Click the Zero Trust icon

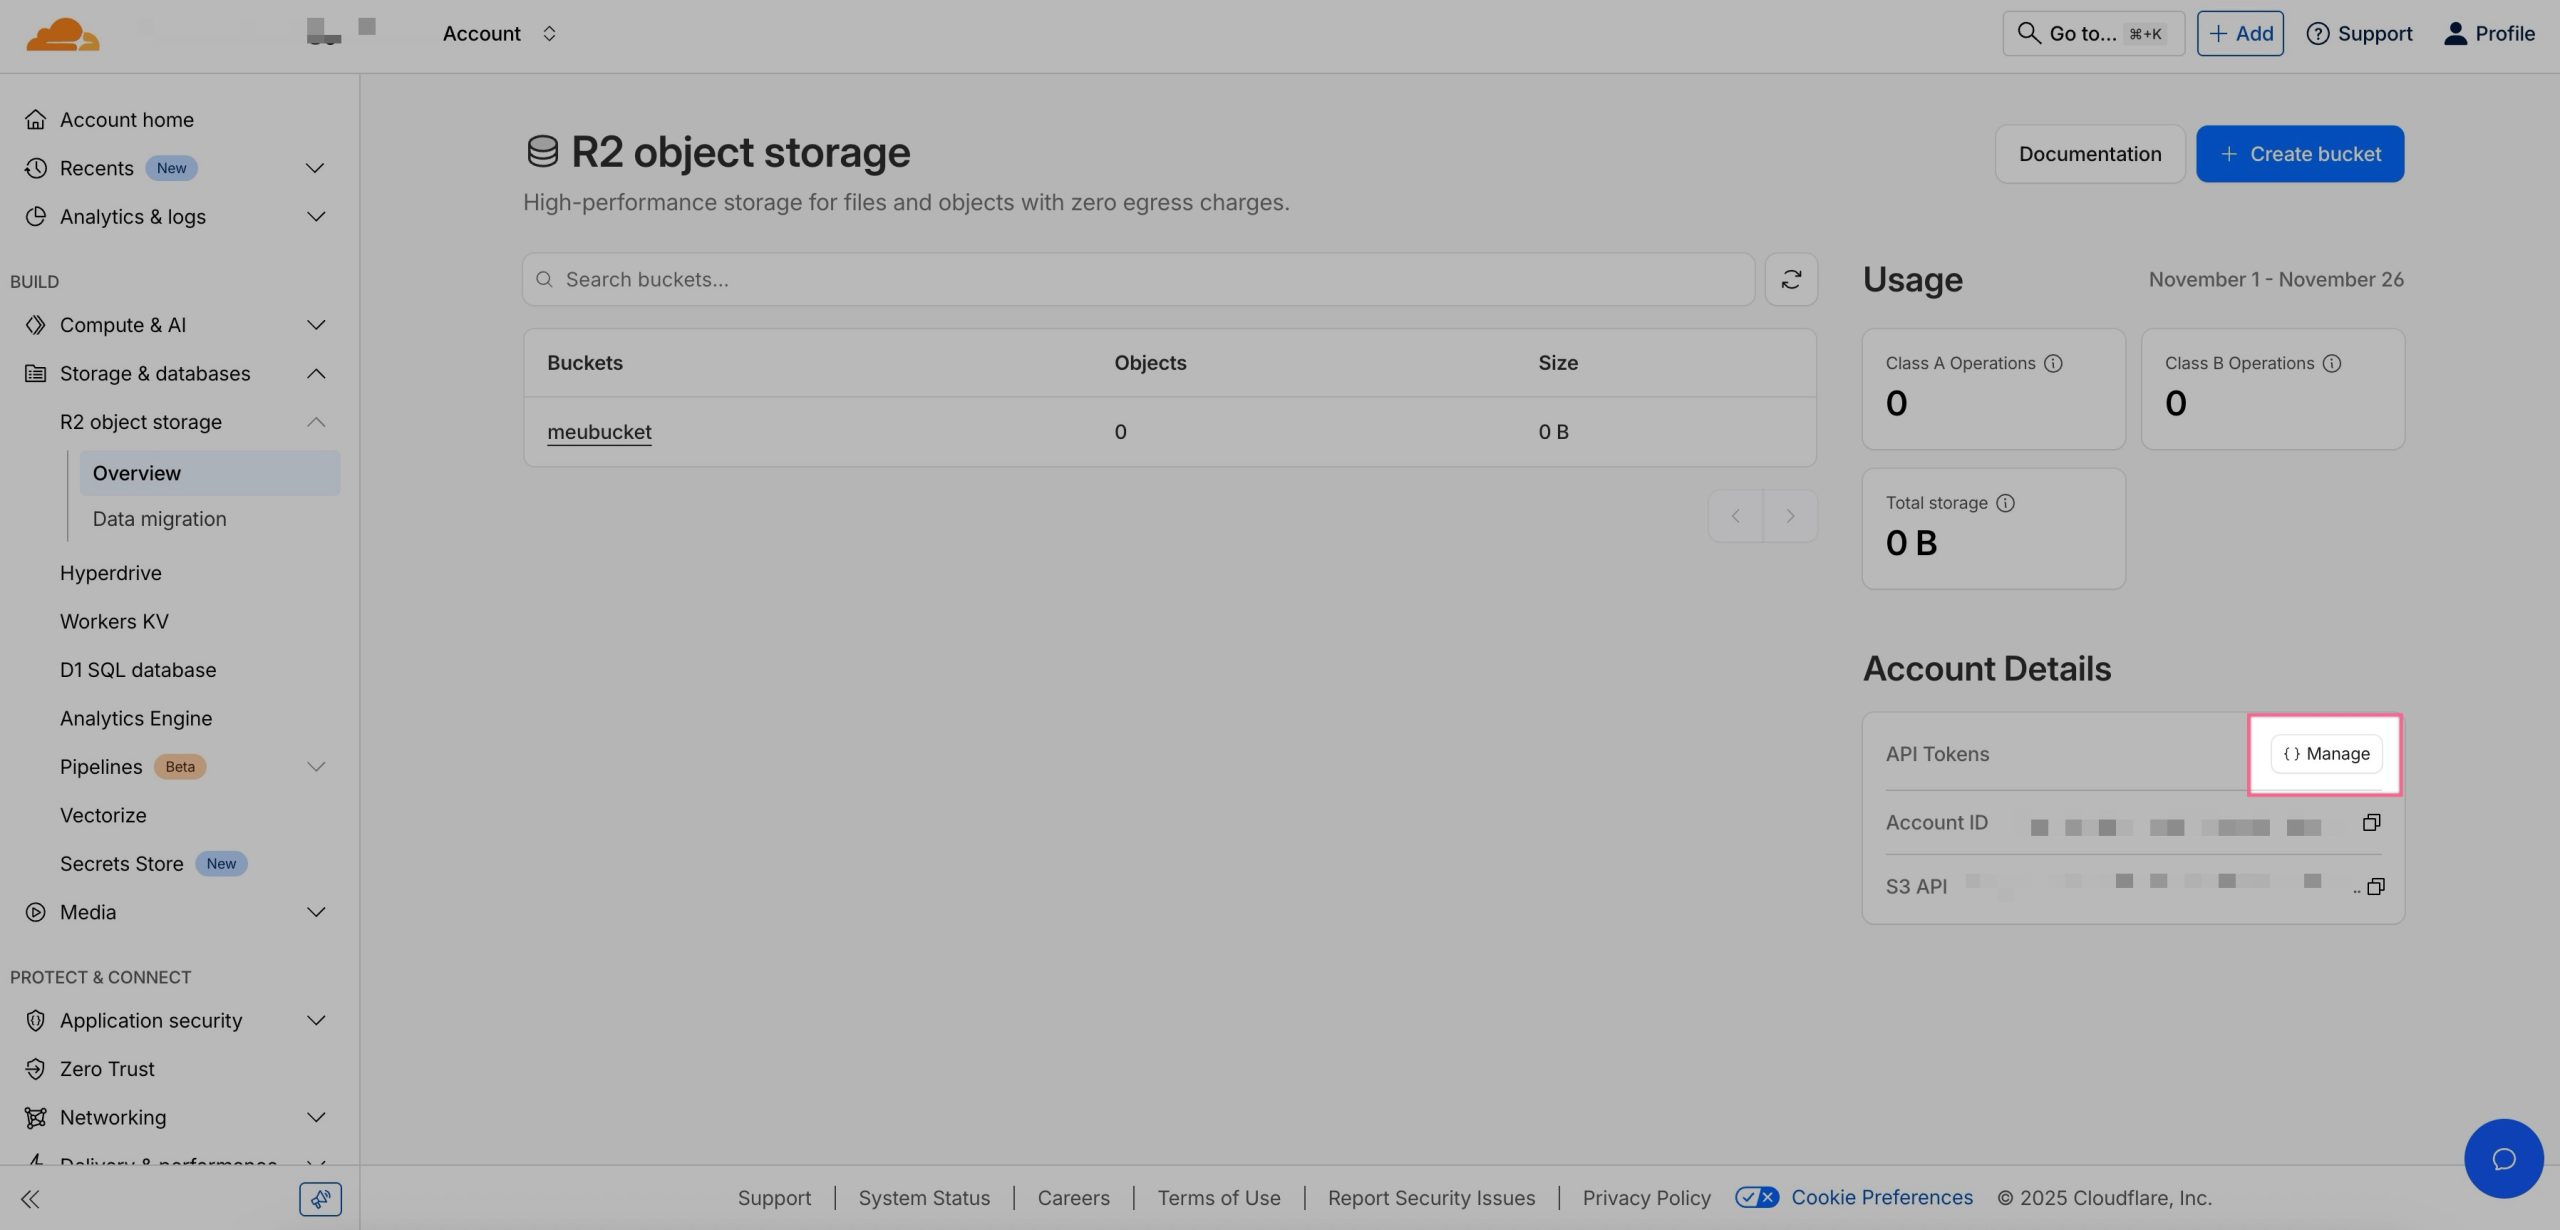click(x=36, y=1069)
